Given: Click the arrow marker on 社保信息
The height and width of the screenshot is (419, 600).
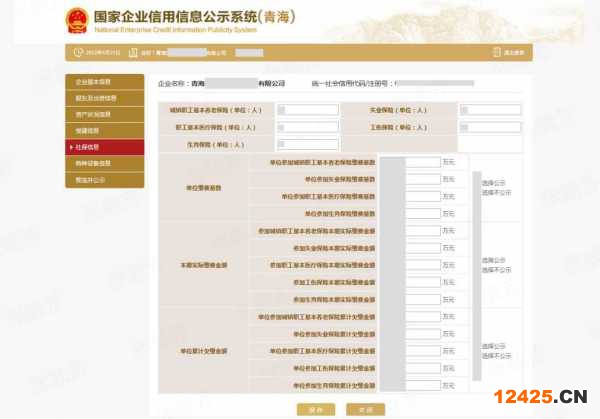Looking at the screenshot, I should click(71, 147).
